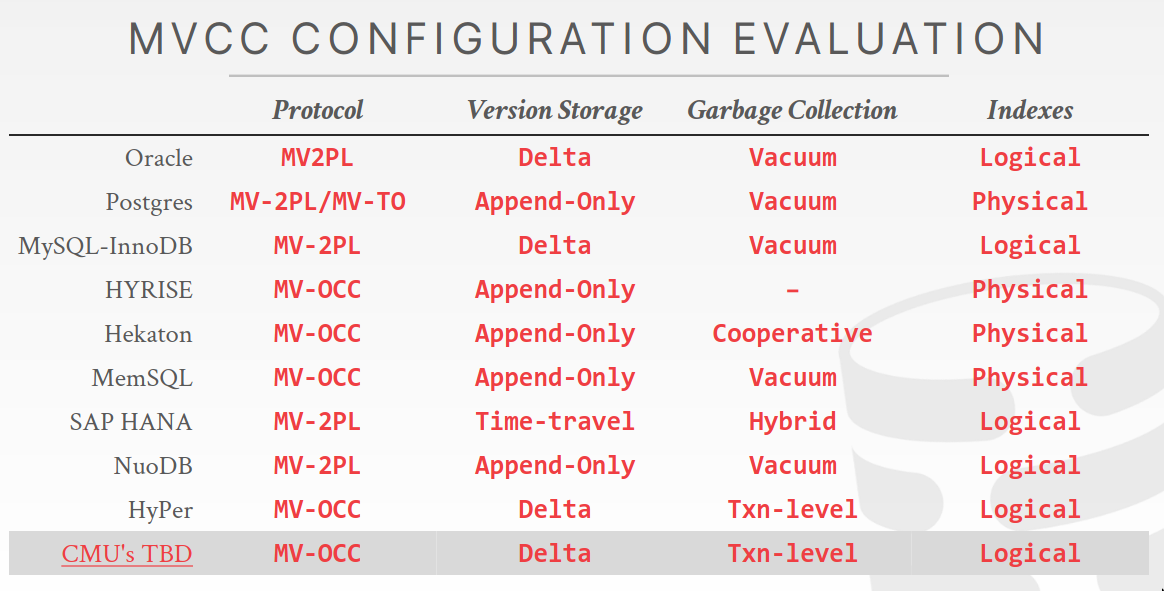Select the Hybrid garbage collection cell
Viewport: 1164px width, 591px height.
(792, 422)
